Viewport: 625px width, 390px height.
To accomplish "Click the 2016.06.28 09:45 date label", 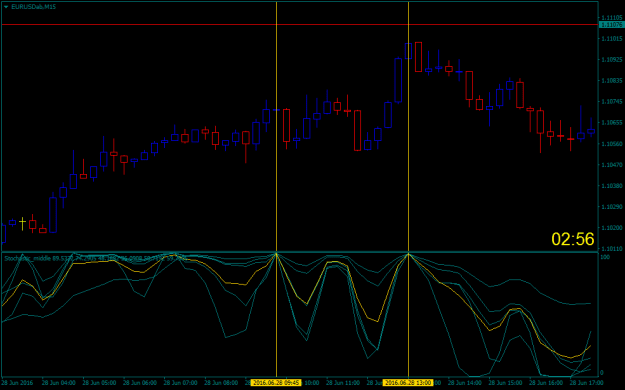I will coord(276,383).
